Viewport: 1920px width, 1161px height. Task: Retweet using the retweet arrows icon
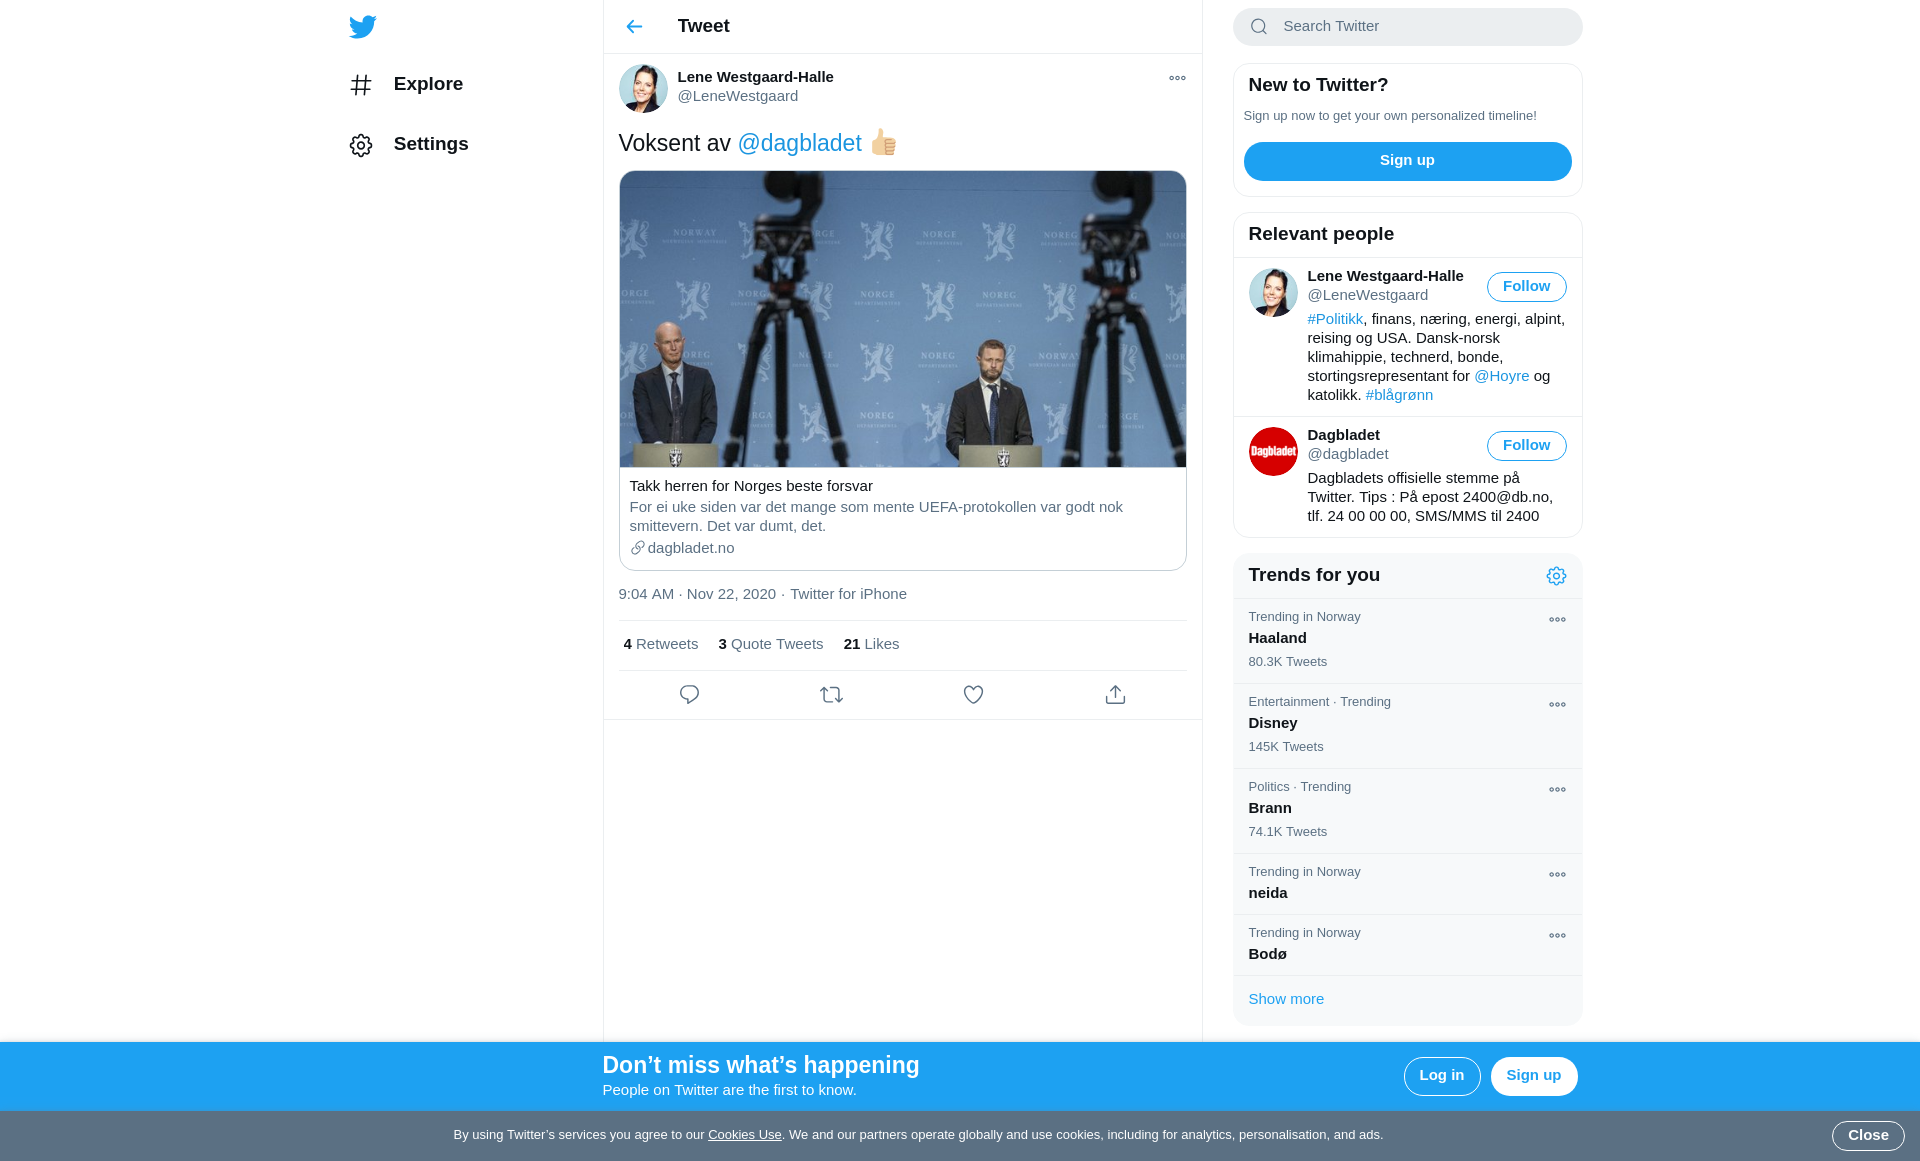pos(831,694)
